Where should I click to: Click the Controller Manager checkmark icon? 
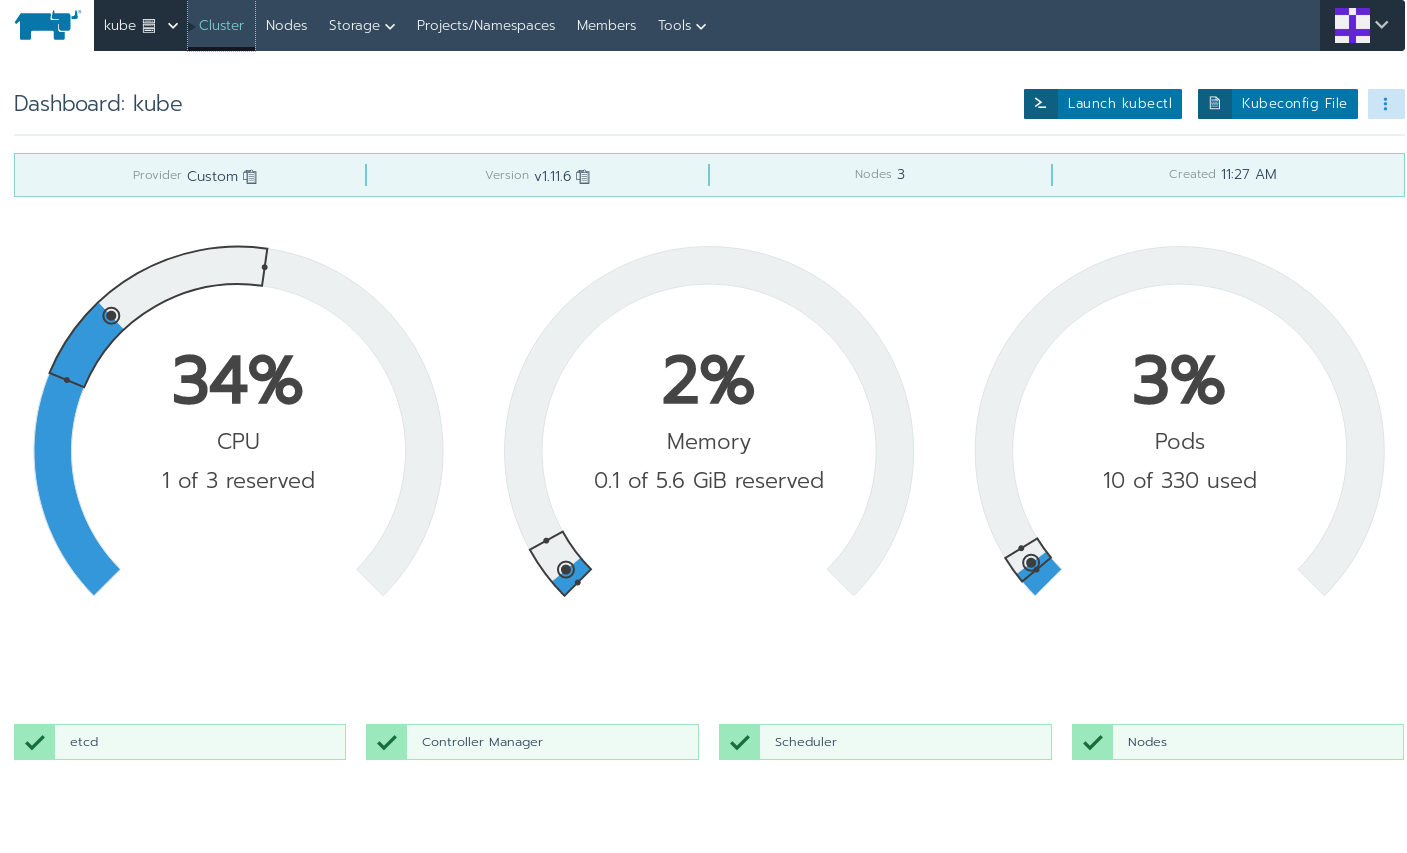tap(387, 742)
